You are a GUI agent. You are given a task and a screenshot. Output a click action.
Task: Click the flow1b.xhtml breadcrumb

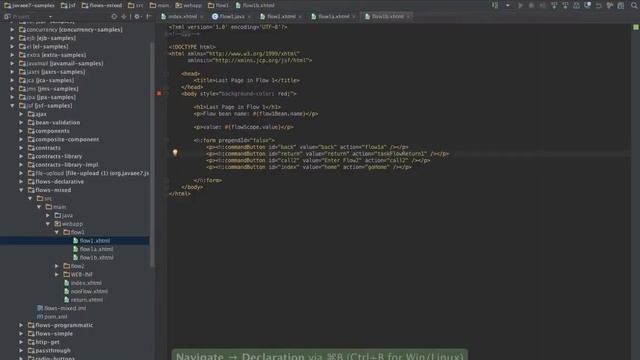pyautogui.click(x=255, y=5)
